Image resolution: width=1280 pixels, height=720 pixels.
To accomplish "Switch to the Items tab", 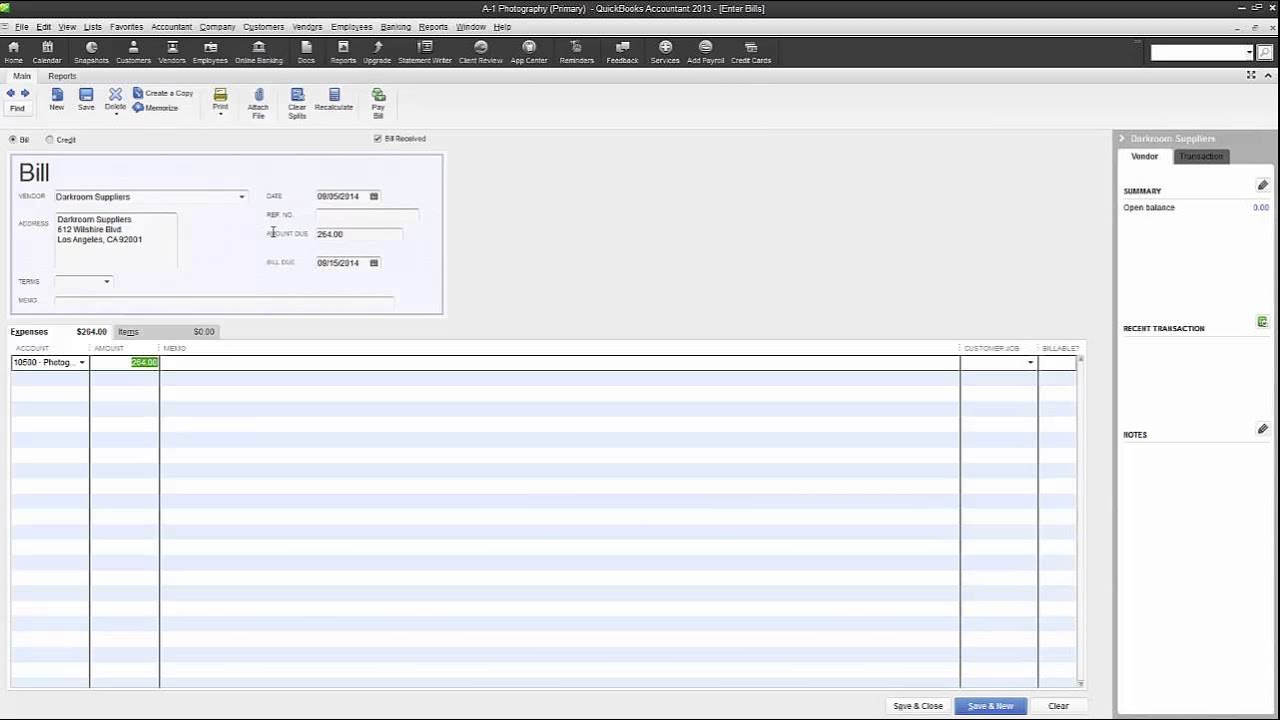I will [168, 332].
